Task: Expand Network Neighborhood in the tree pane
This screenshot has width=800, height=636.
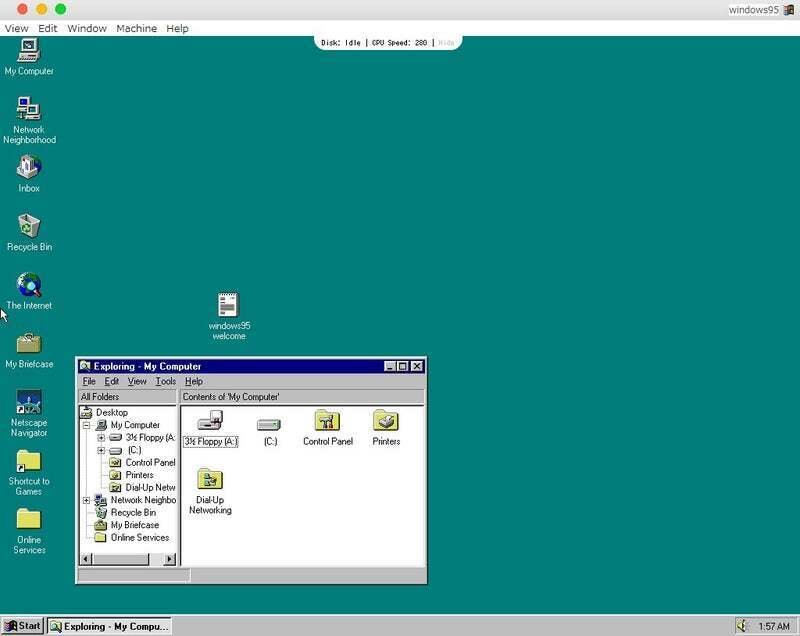Action: [x=84, y=499]
